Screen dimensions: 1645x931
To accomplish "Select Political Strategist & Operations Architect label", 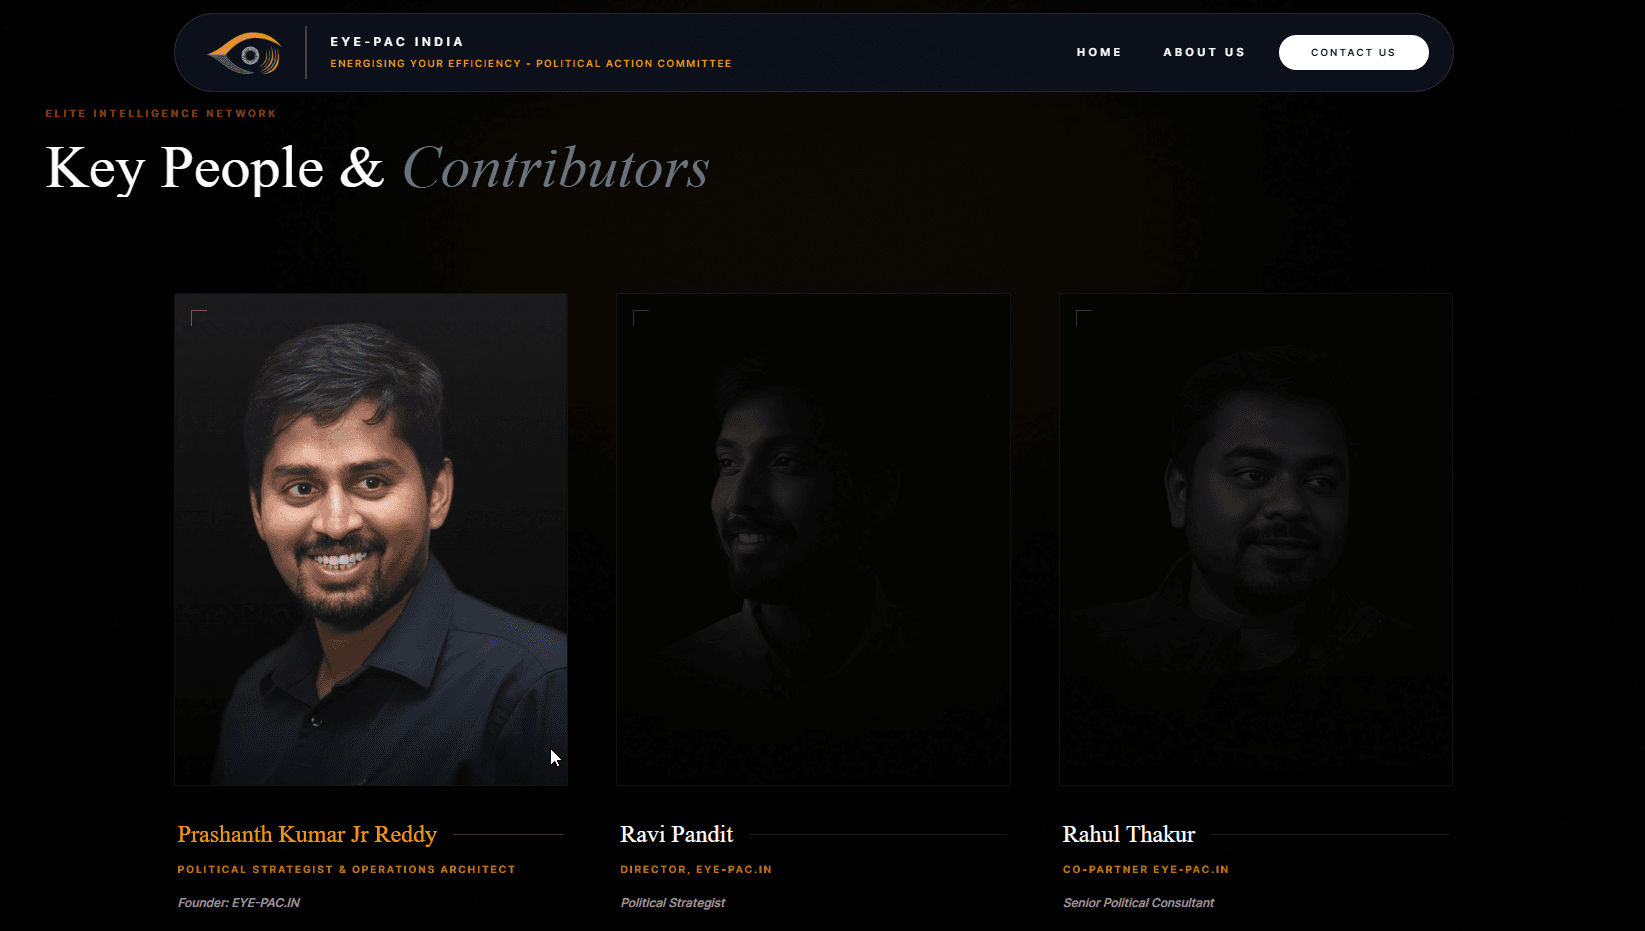I will (346, 870).
